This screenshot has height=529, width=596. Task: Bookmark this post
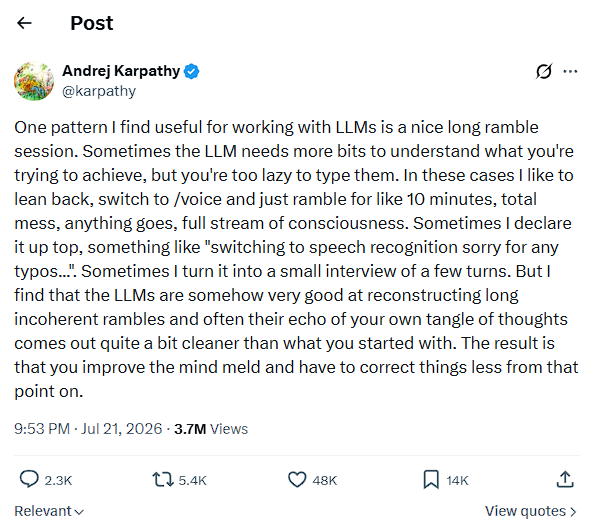tap(431, 480)
